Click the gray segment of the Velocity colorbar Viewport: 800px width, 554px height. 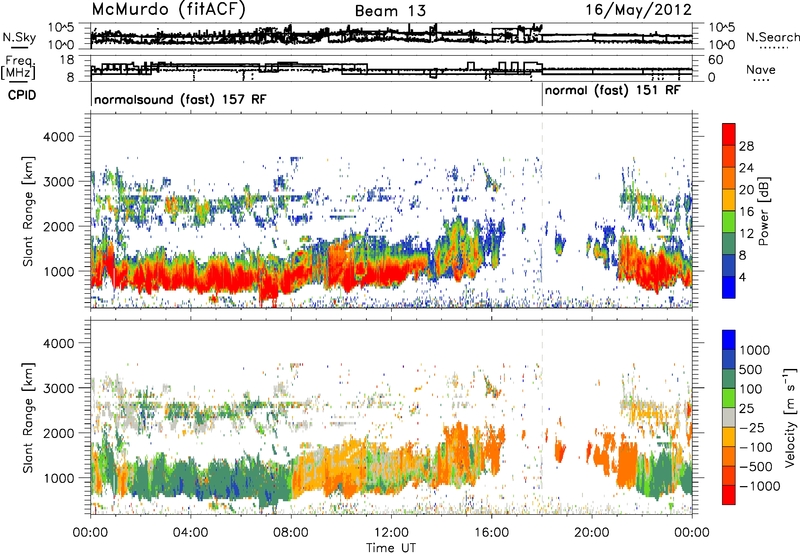729,417
